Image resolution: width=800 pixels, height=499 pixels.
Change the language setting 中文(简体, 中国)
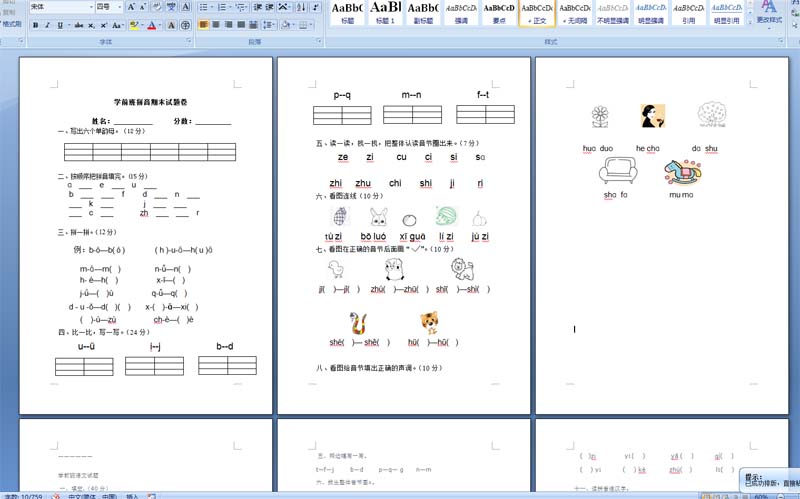click(92, 496)
